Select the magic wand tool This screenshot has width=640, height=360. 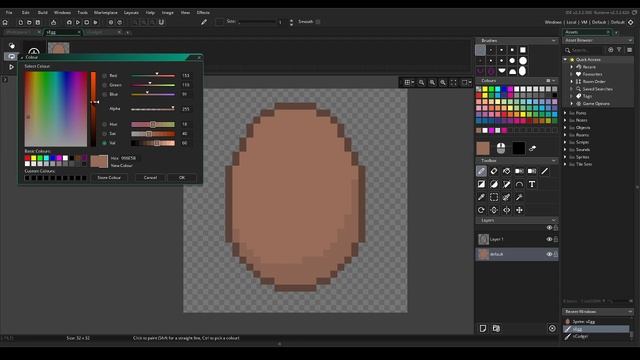coord(519,198)
